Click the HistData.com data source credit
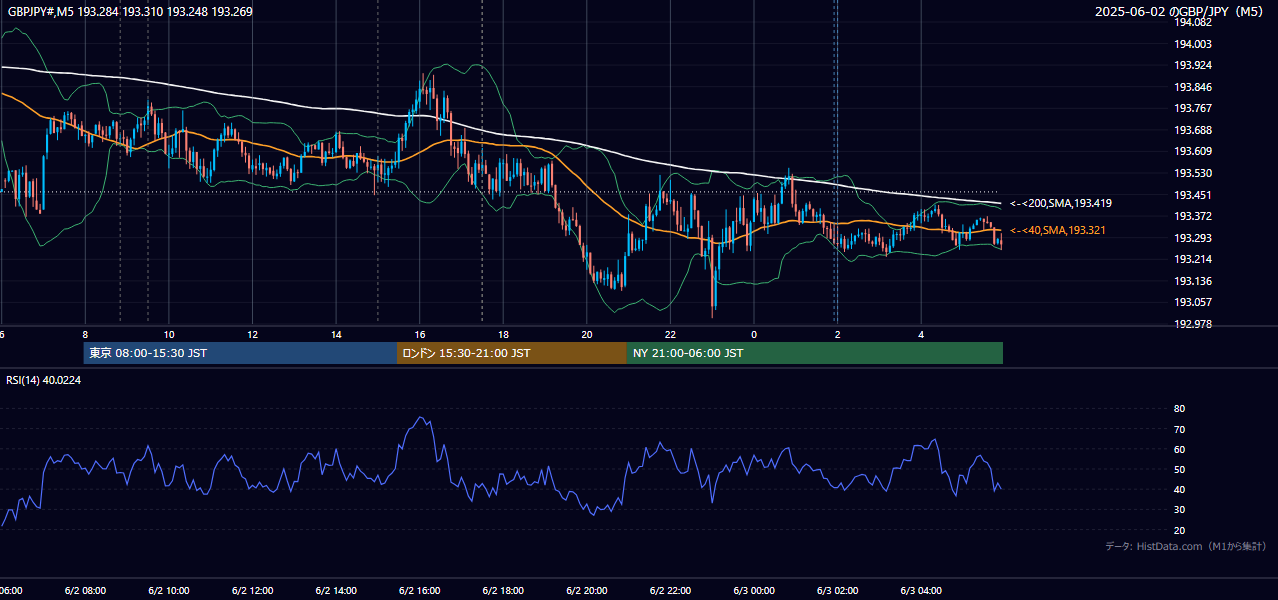 pyautogui.click(x=1185, y=546)
